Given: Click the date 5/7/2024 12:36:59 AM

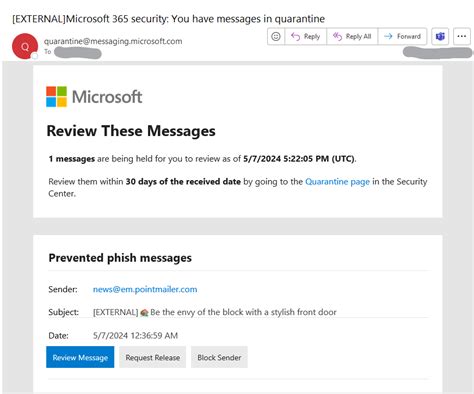Looking at the screenshot, I should [135, 335].
